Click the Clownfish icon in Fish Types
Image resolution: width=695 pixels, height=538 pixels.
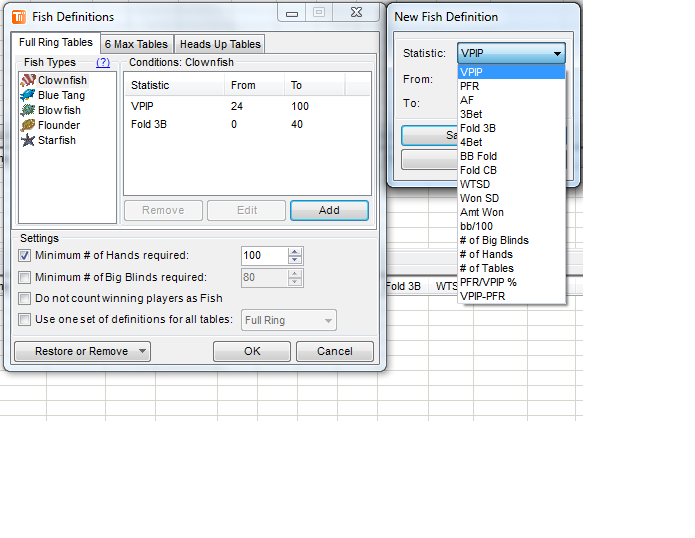28,80
